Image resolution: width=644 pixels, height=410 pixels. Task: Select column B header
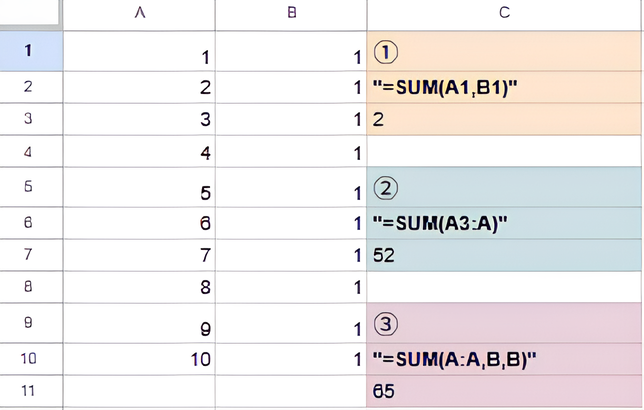(x=290, y=13)
